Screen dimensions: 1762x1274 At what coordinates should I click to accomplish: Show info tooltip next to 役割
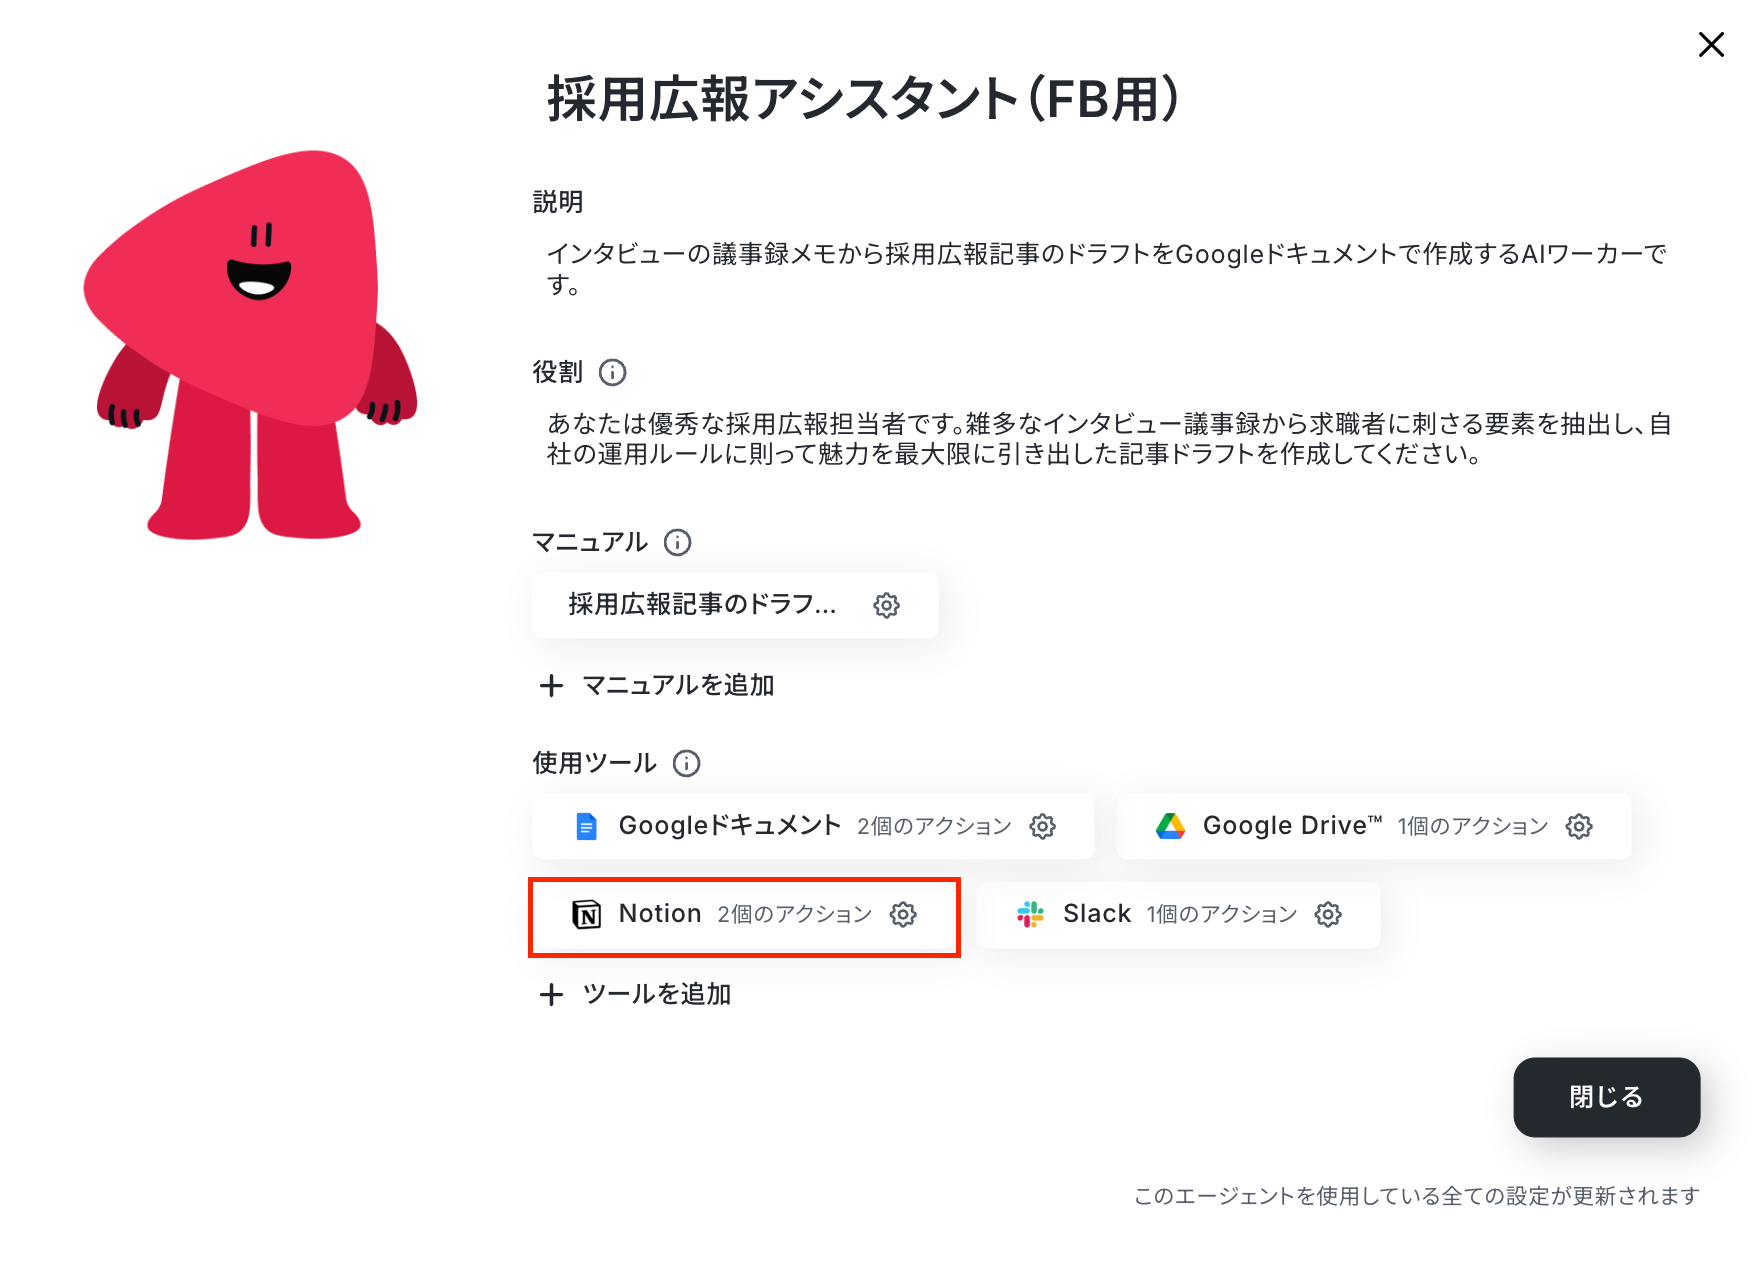[x=612, y=373]
